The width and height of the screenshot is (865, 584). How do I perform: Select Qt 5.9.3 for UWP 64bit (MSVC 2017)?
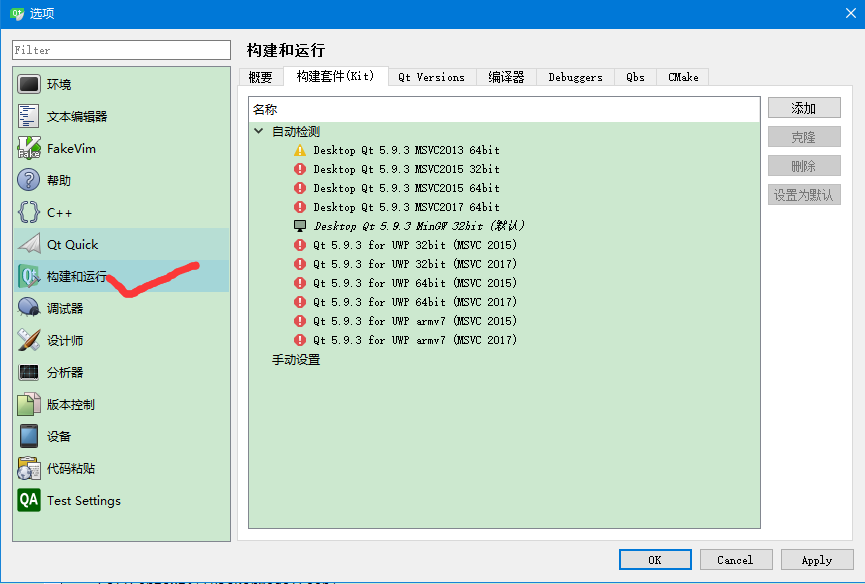click(415, 302)
